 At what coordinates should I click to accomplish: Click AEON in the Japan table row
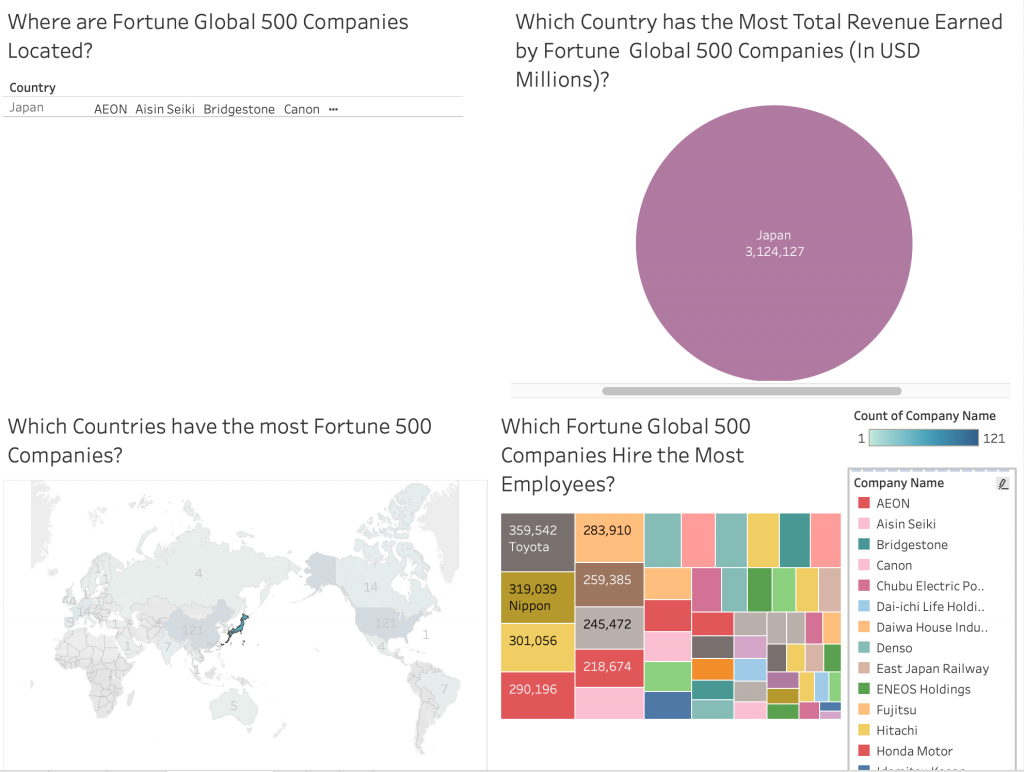[110, 109]
